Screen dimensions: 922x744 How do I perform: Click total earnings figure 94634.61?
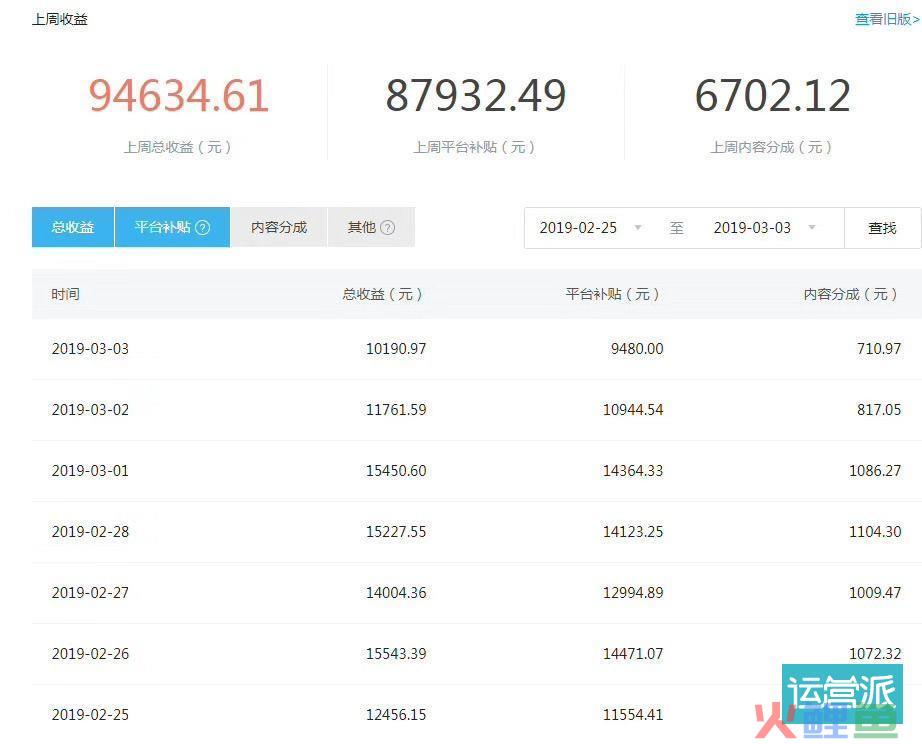pos(179,96)
